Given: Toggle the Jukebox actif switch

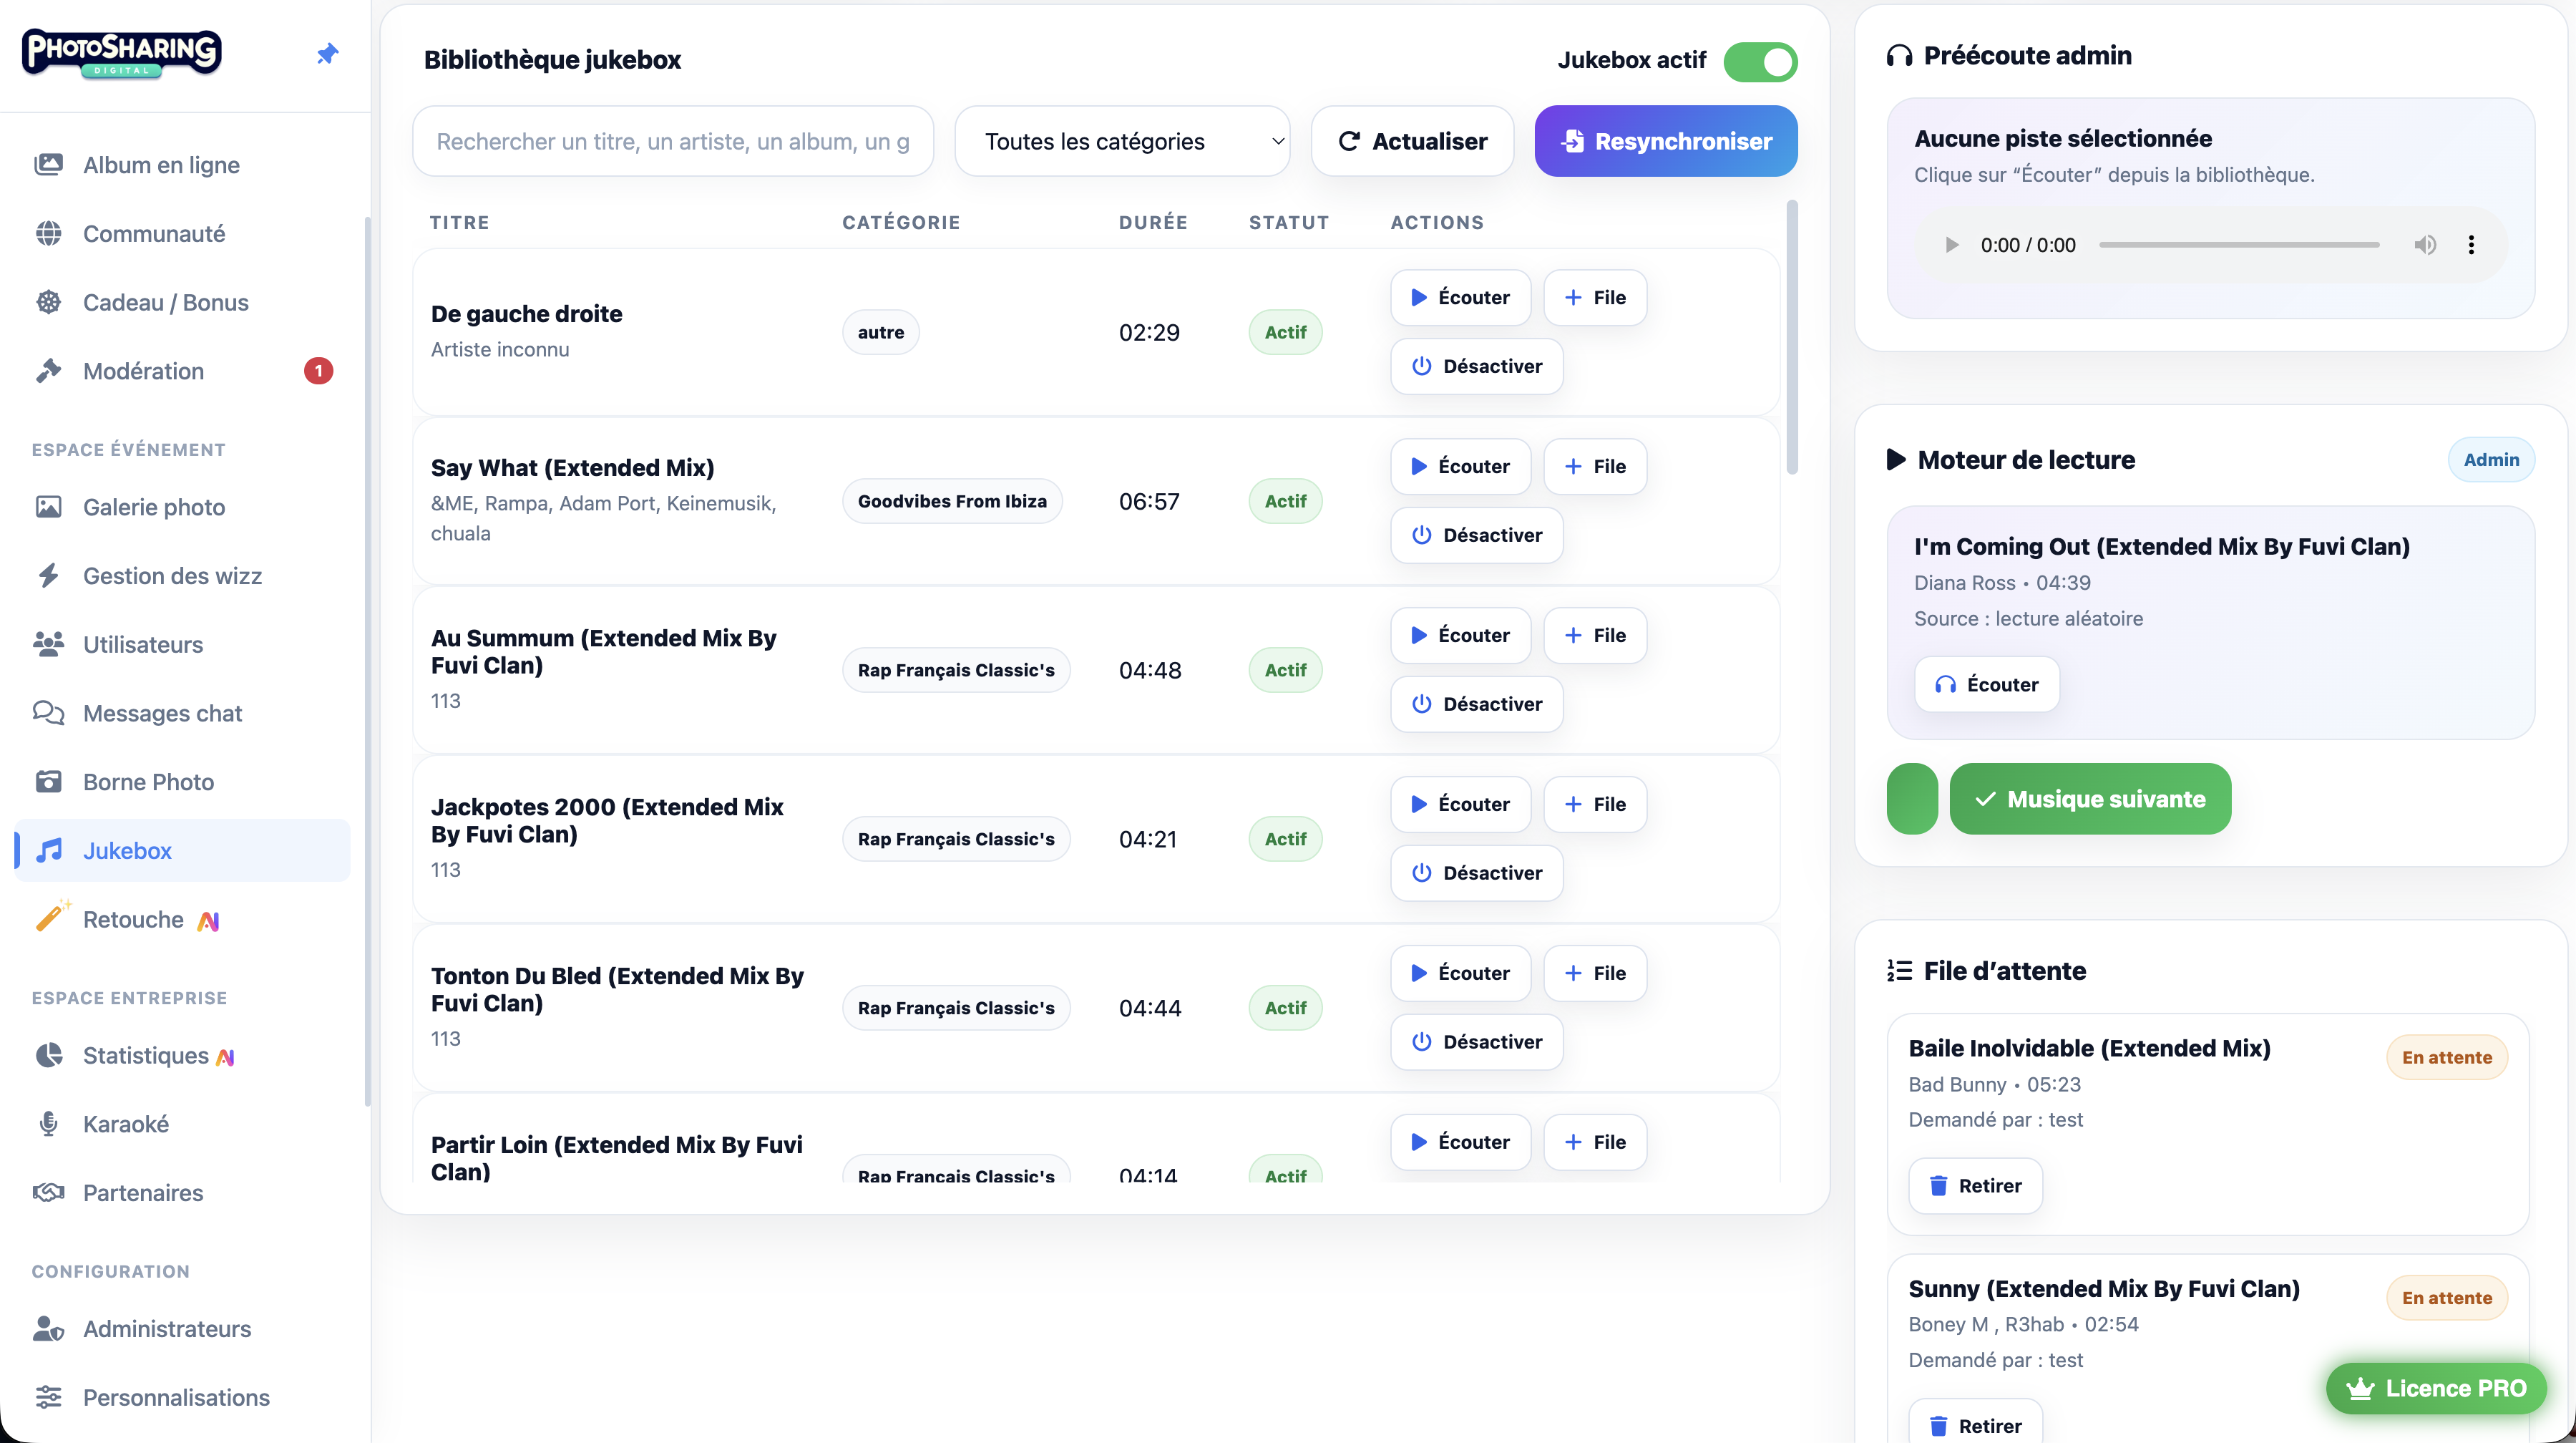Looking at the screenshot, I should pyautogui.click(x=1760, y=61).
